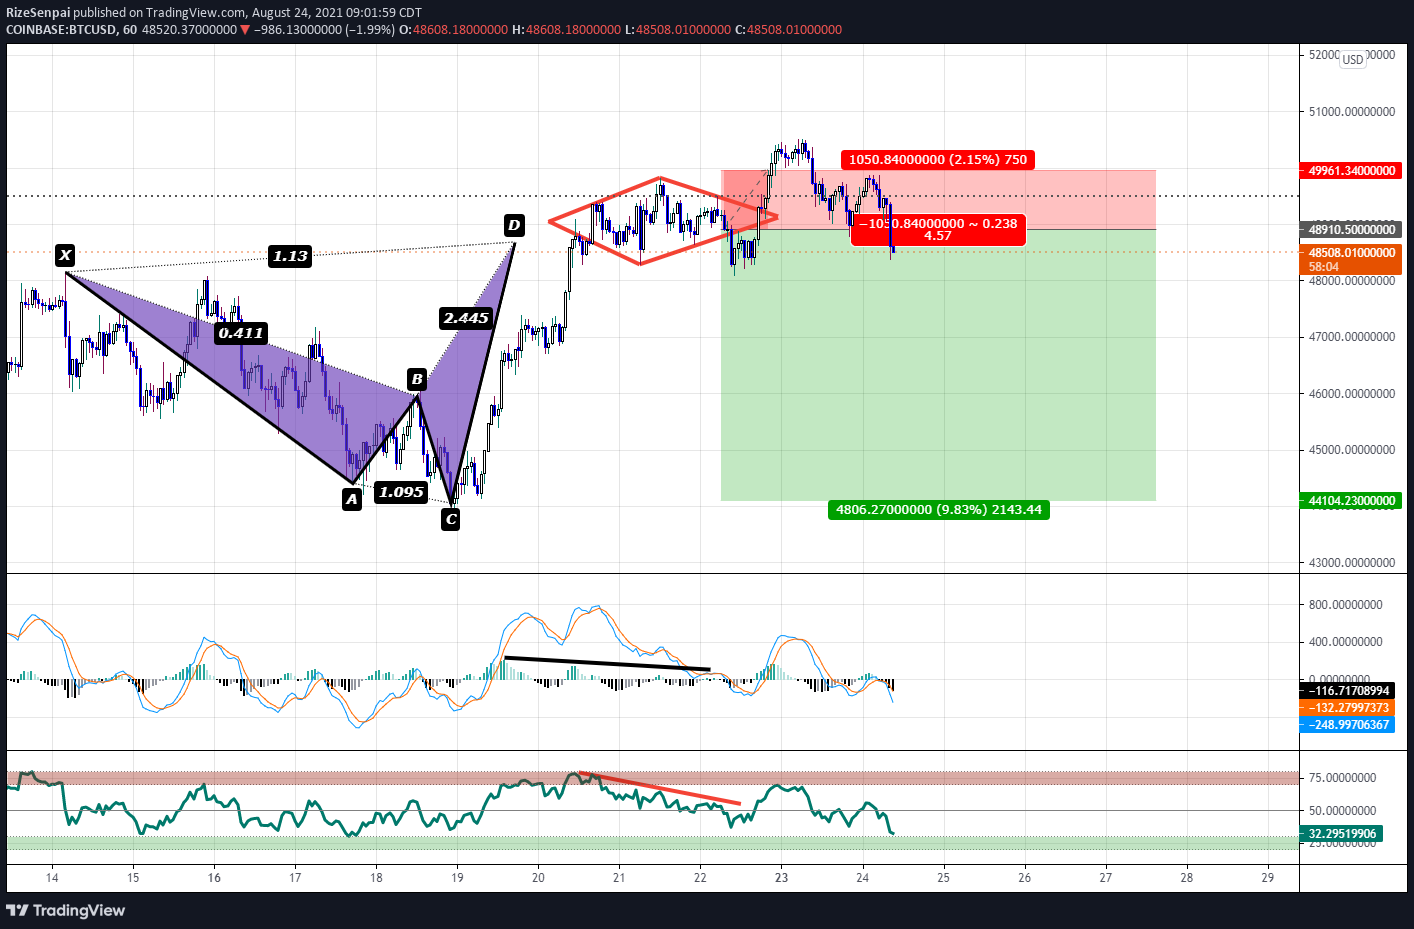Screen dimensions: 1414x929
Task: Click the date 16 on time axis
Action: click(214, 878)
